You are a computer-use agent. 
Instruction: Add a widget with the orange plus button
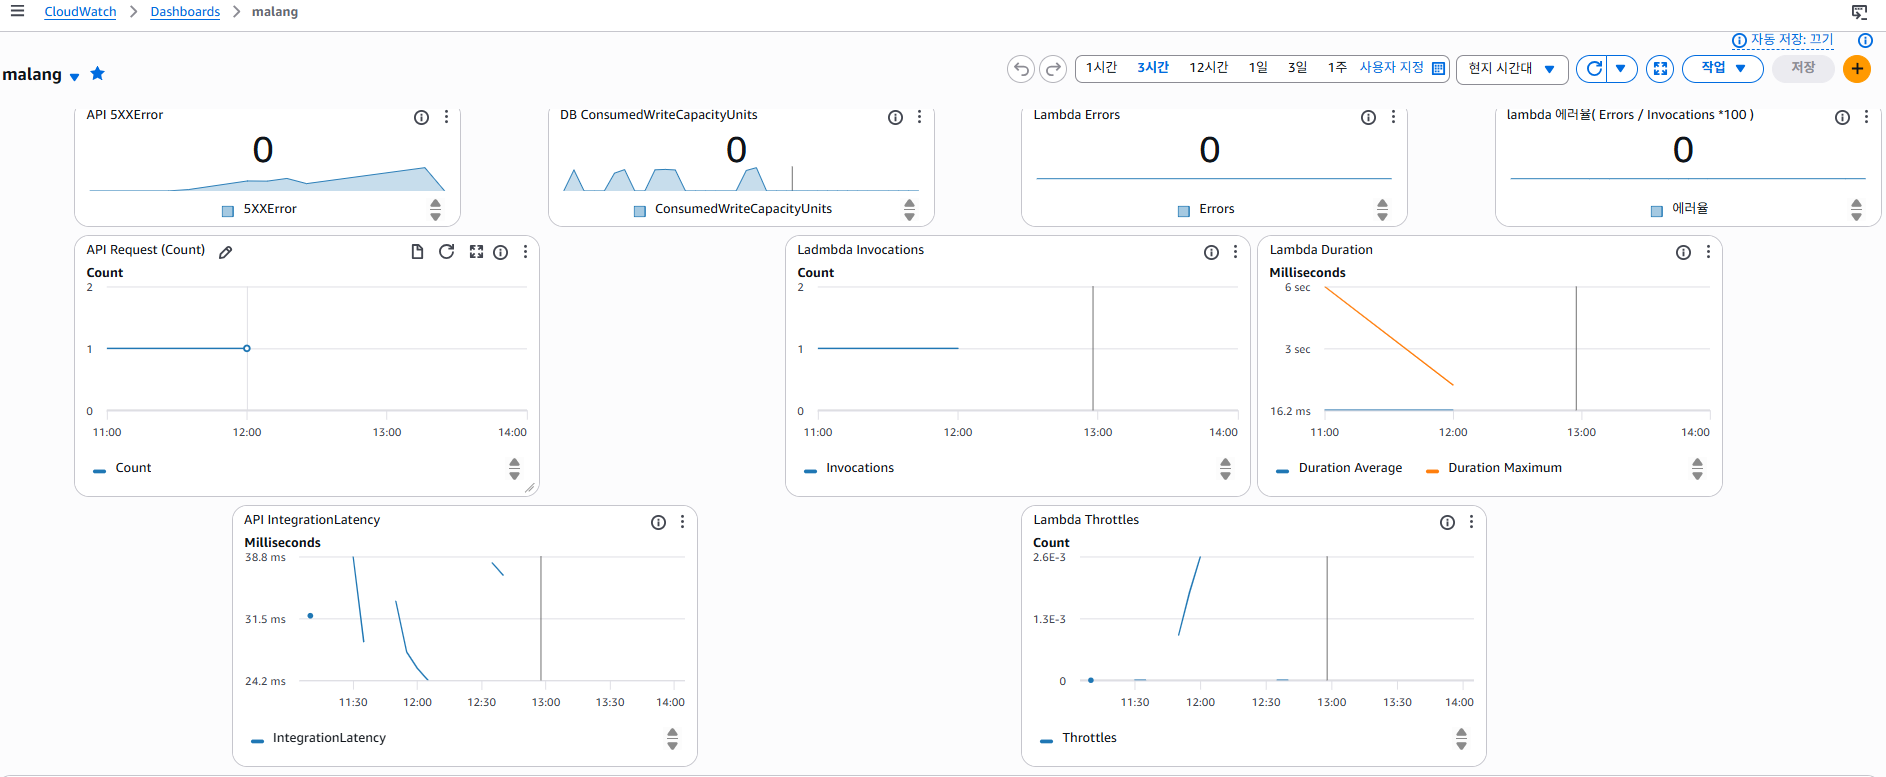click(x=1857, y=68)
